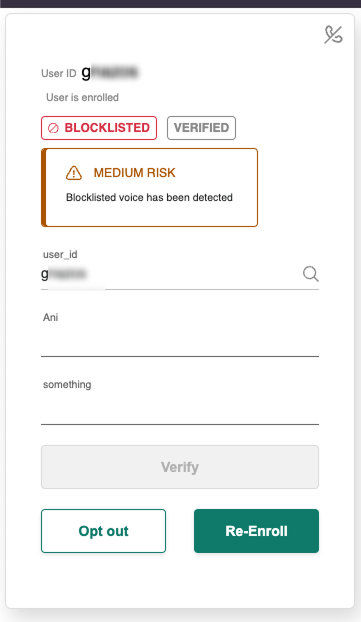Click the blocklisted circle-slash icon
Viewport: 361px width, 622px height.
click(53, 128)
